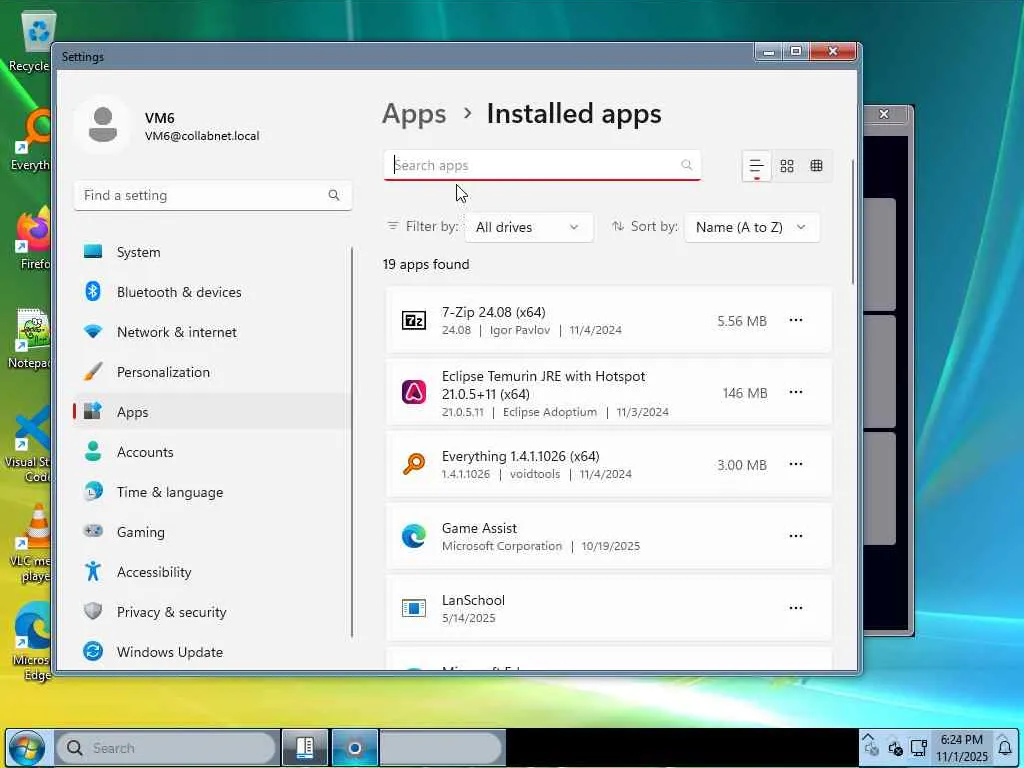
Task: Click the magnifier in Find a setting
Action: (334, 195)
